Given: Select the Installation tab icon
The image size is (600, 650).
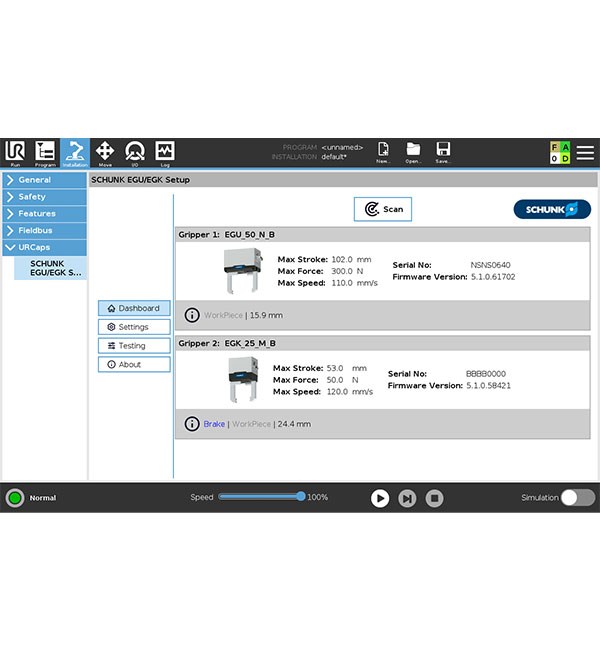Looking at the screenshot, I should pos(75,153).
